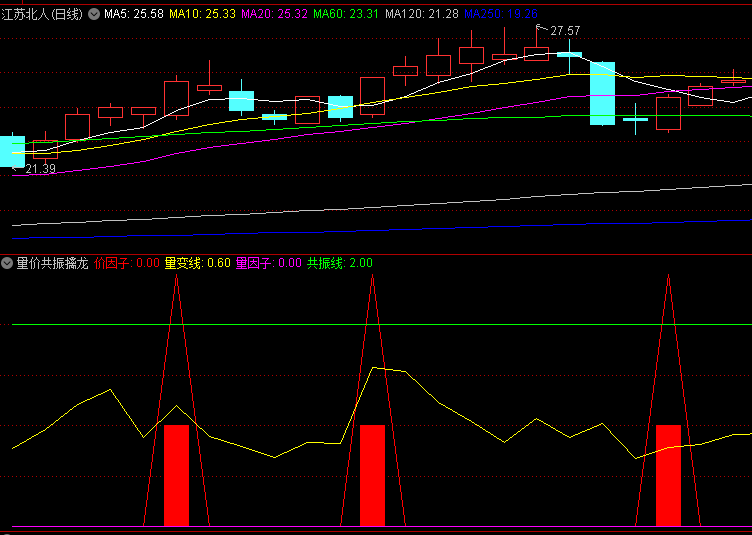Select the MA5: 25.58 label
This screenshot has width=752, height=535.
(134, 14)
